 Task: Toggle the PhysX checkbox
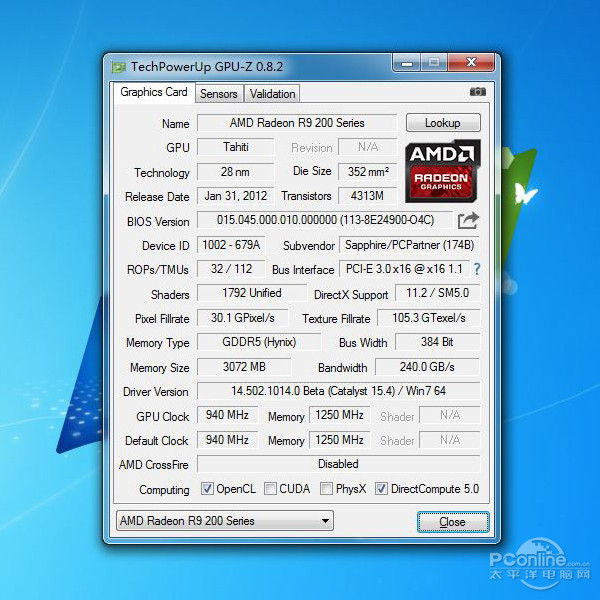click(326, 489)
